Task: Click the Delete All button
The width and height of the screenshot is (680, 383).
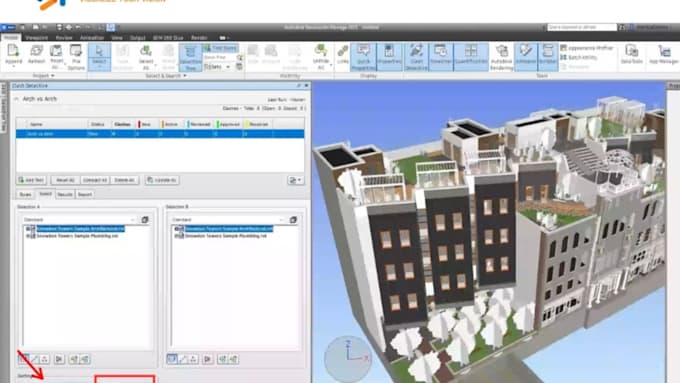Action: [124, 180]
